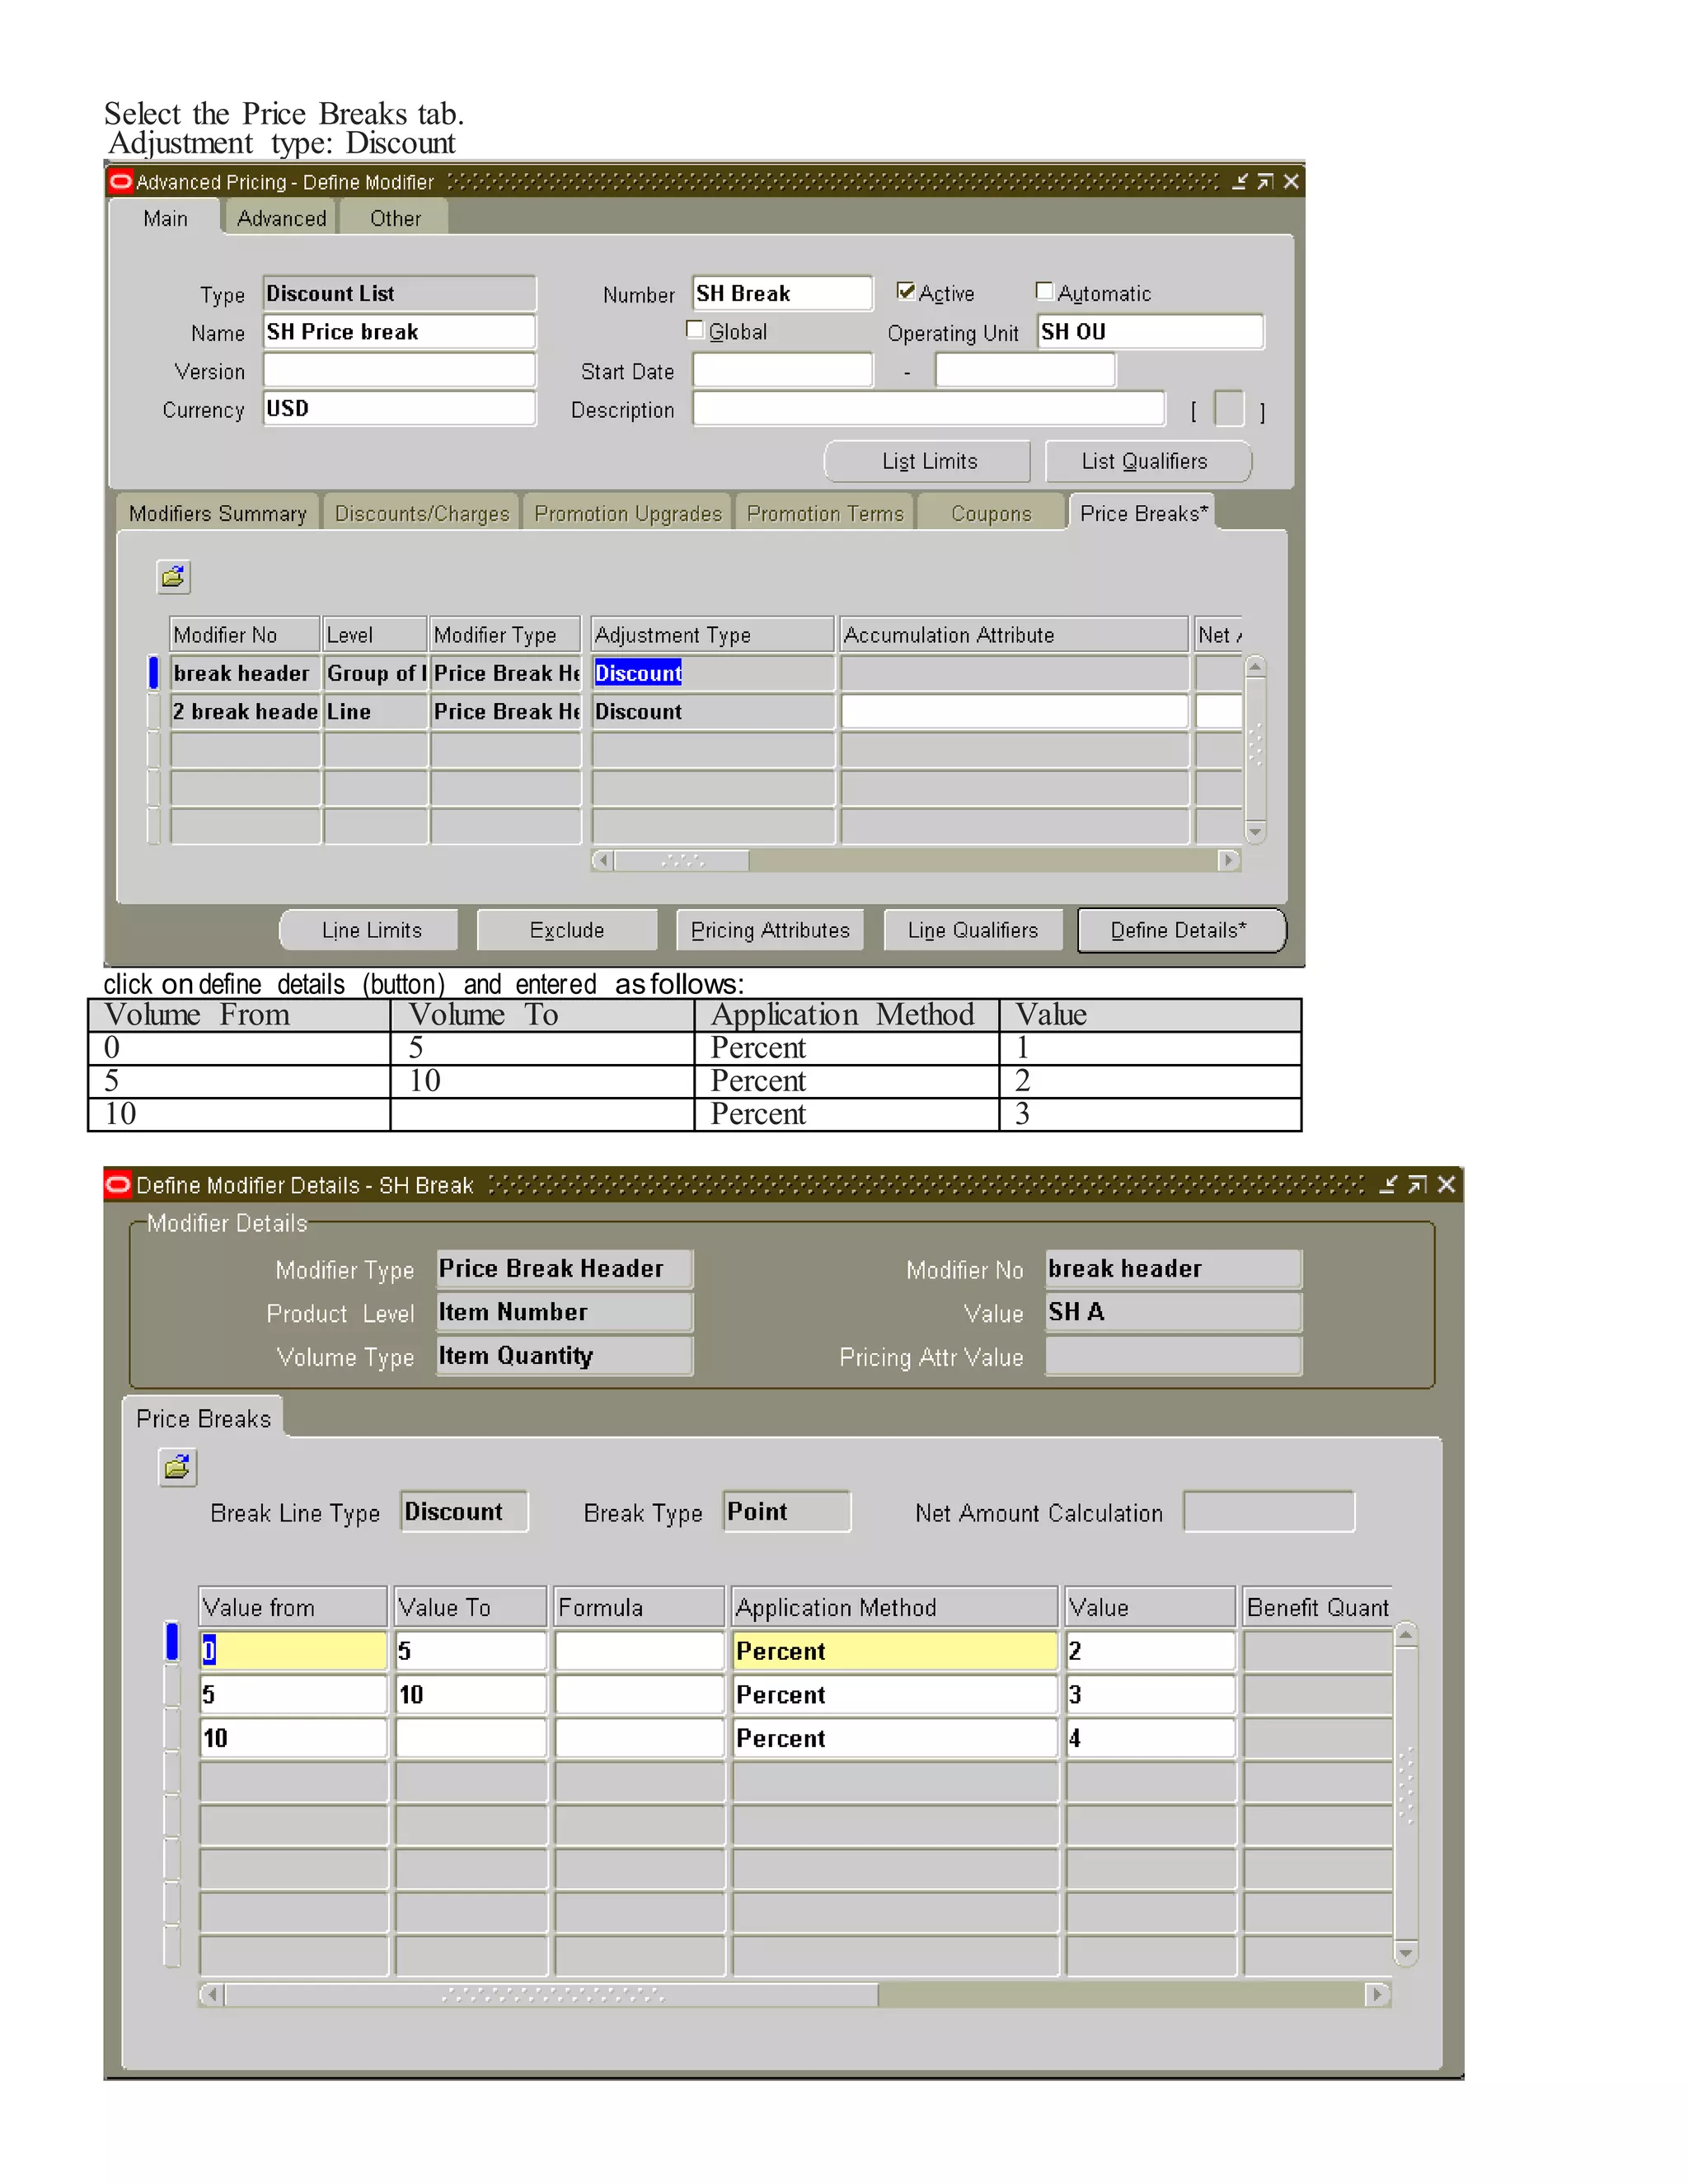The image size is (1688, 2184).
Task: Click the Define Details* button
Action: (1180, 930)
